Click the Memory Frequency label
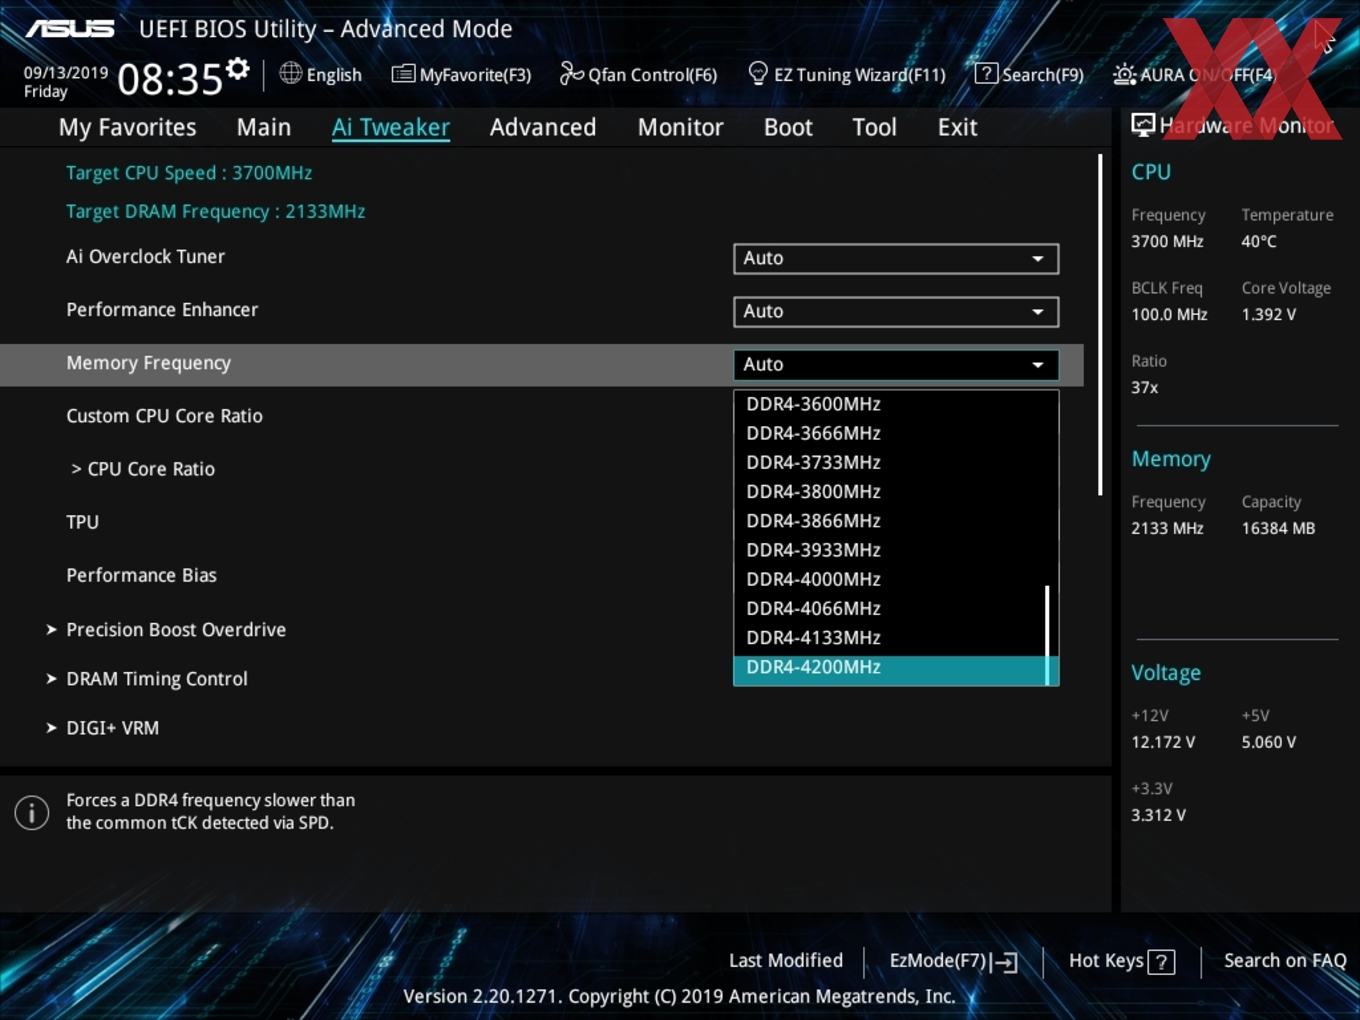1360x1020 pixels. coord(148,363)
